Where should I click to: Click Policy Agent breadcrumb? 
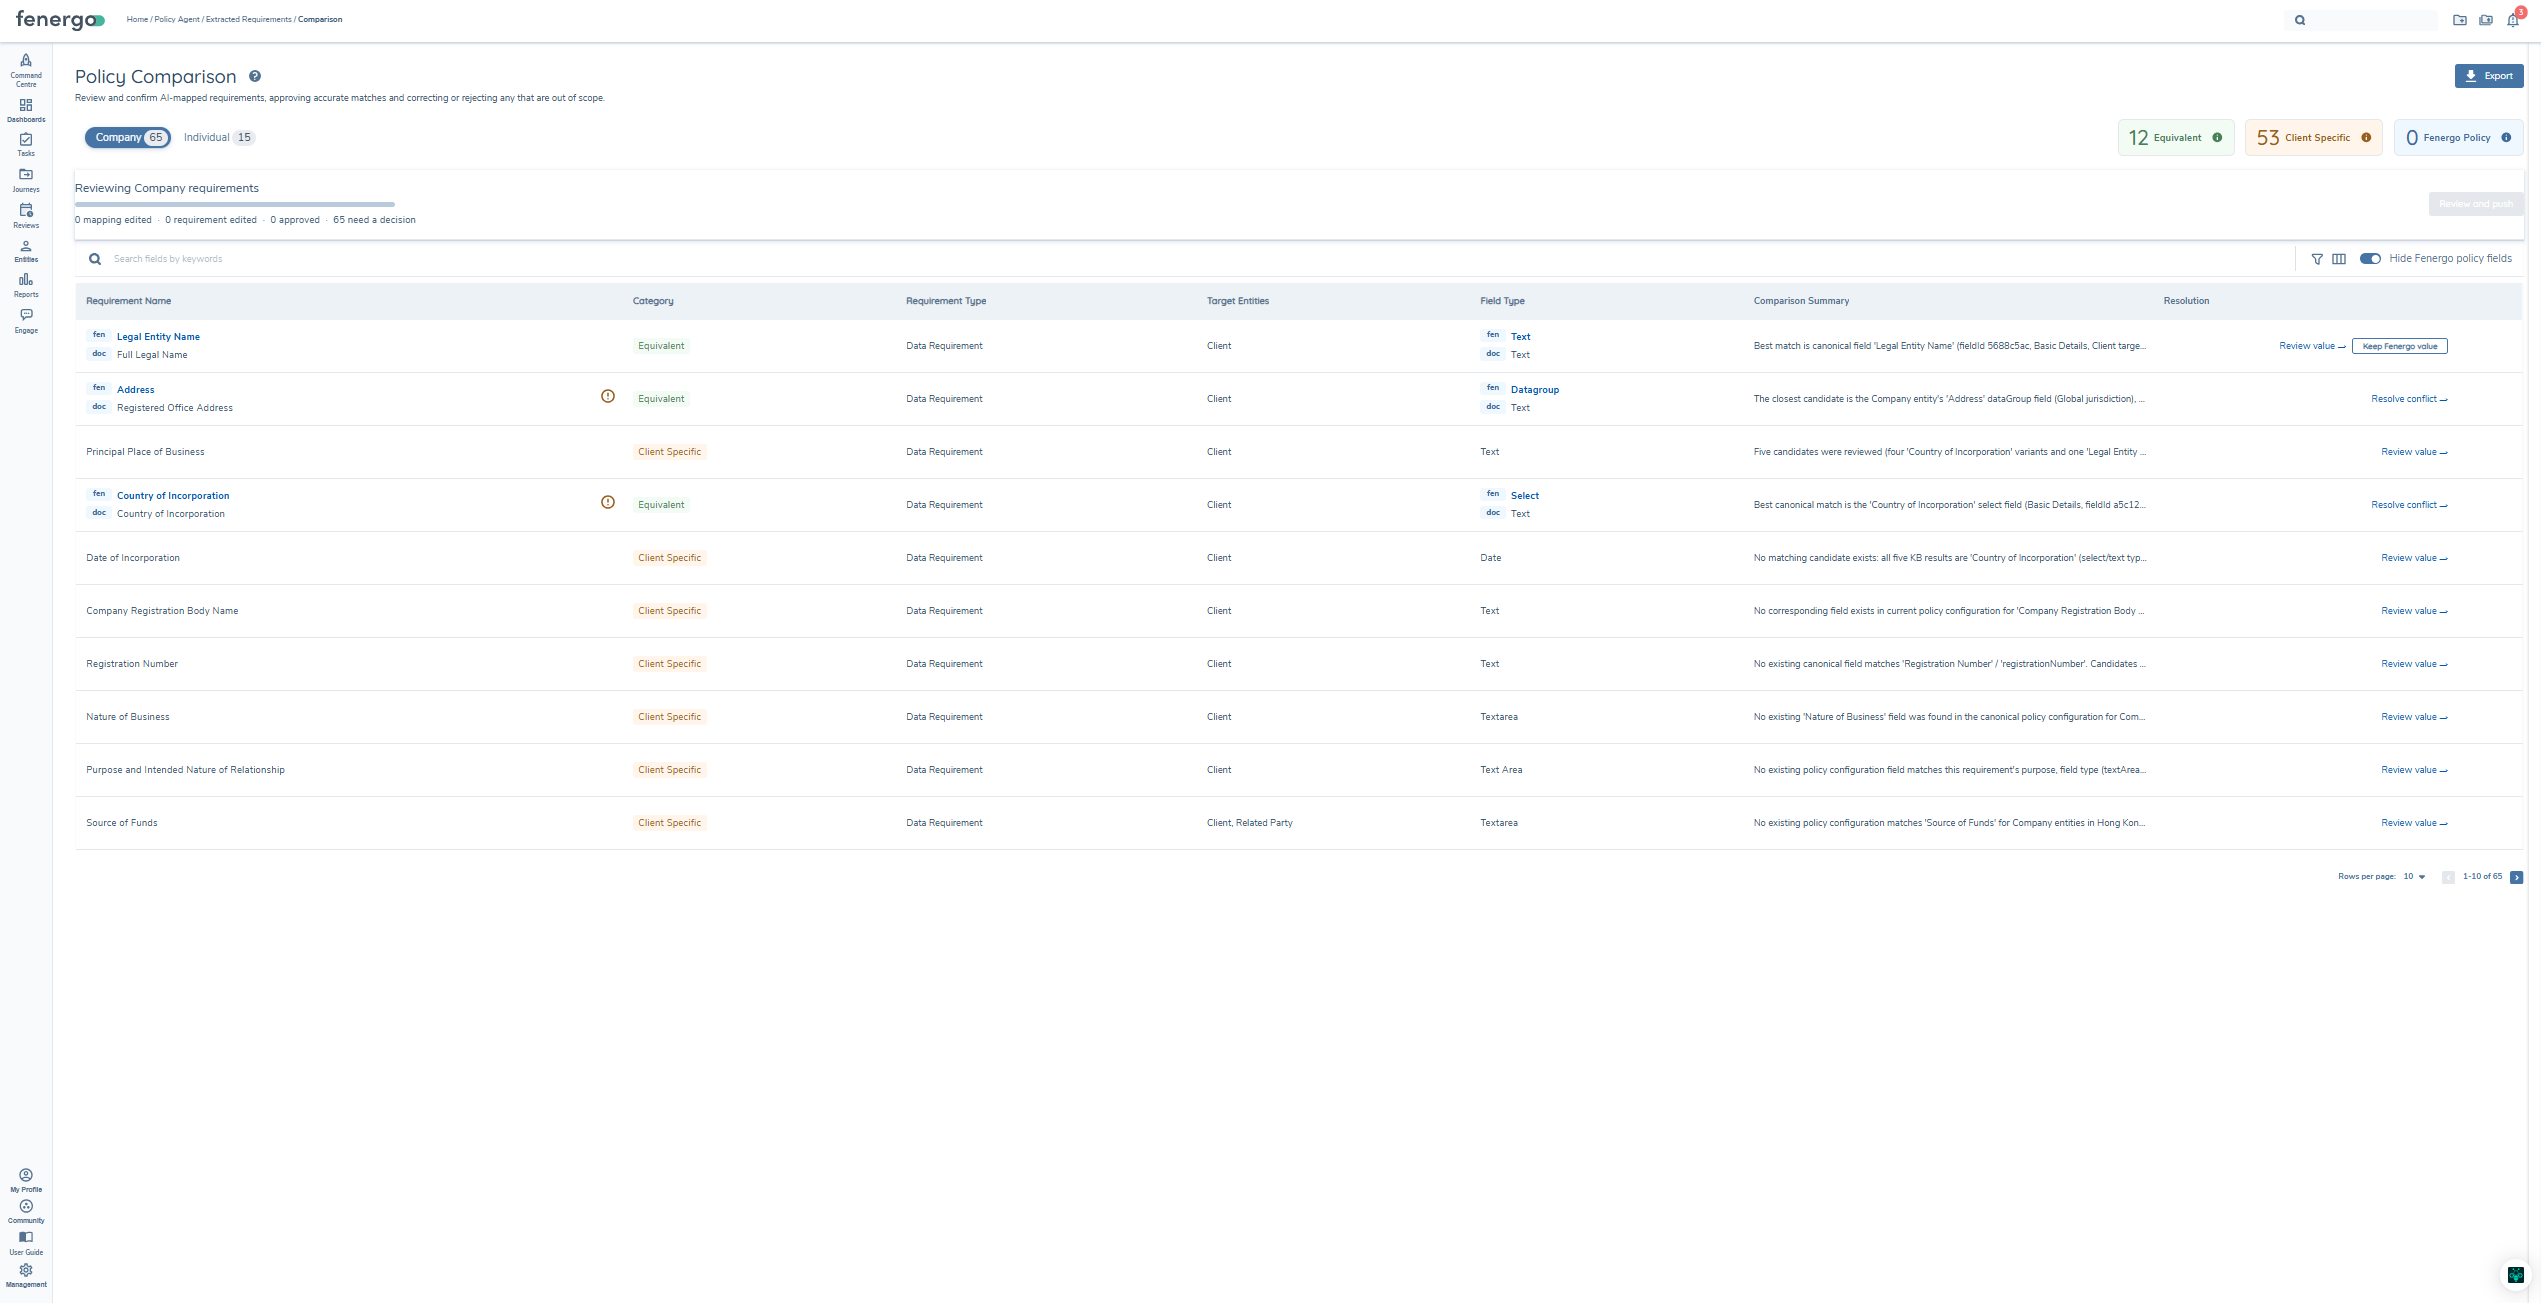(x=177, y=20)
